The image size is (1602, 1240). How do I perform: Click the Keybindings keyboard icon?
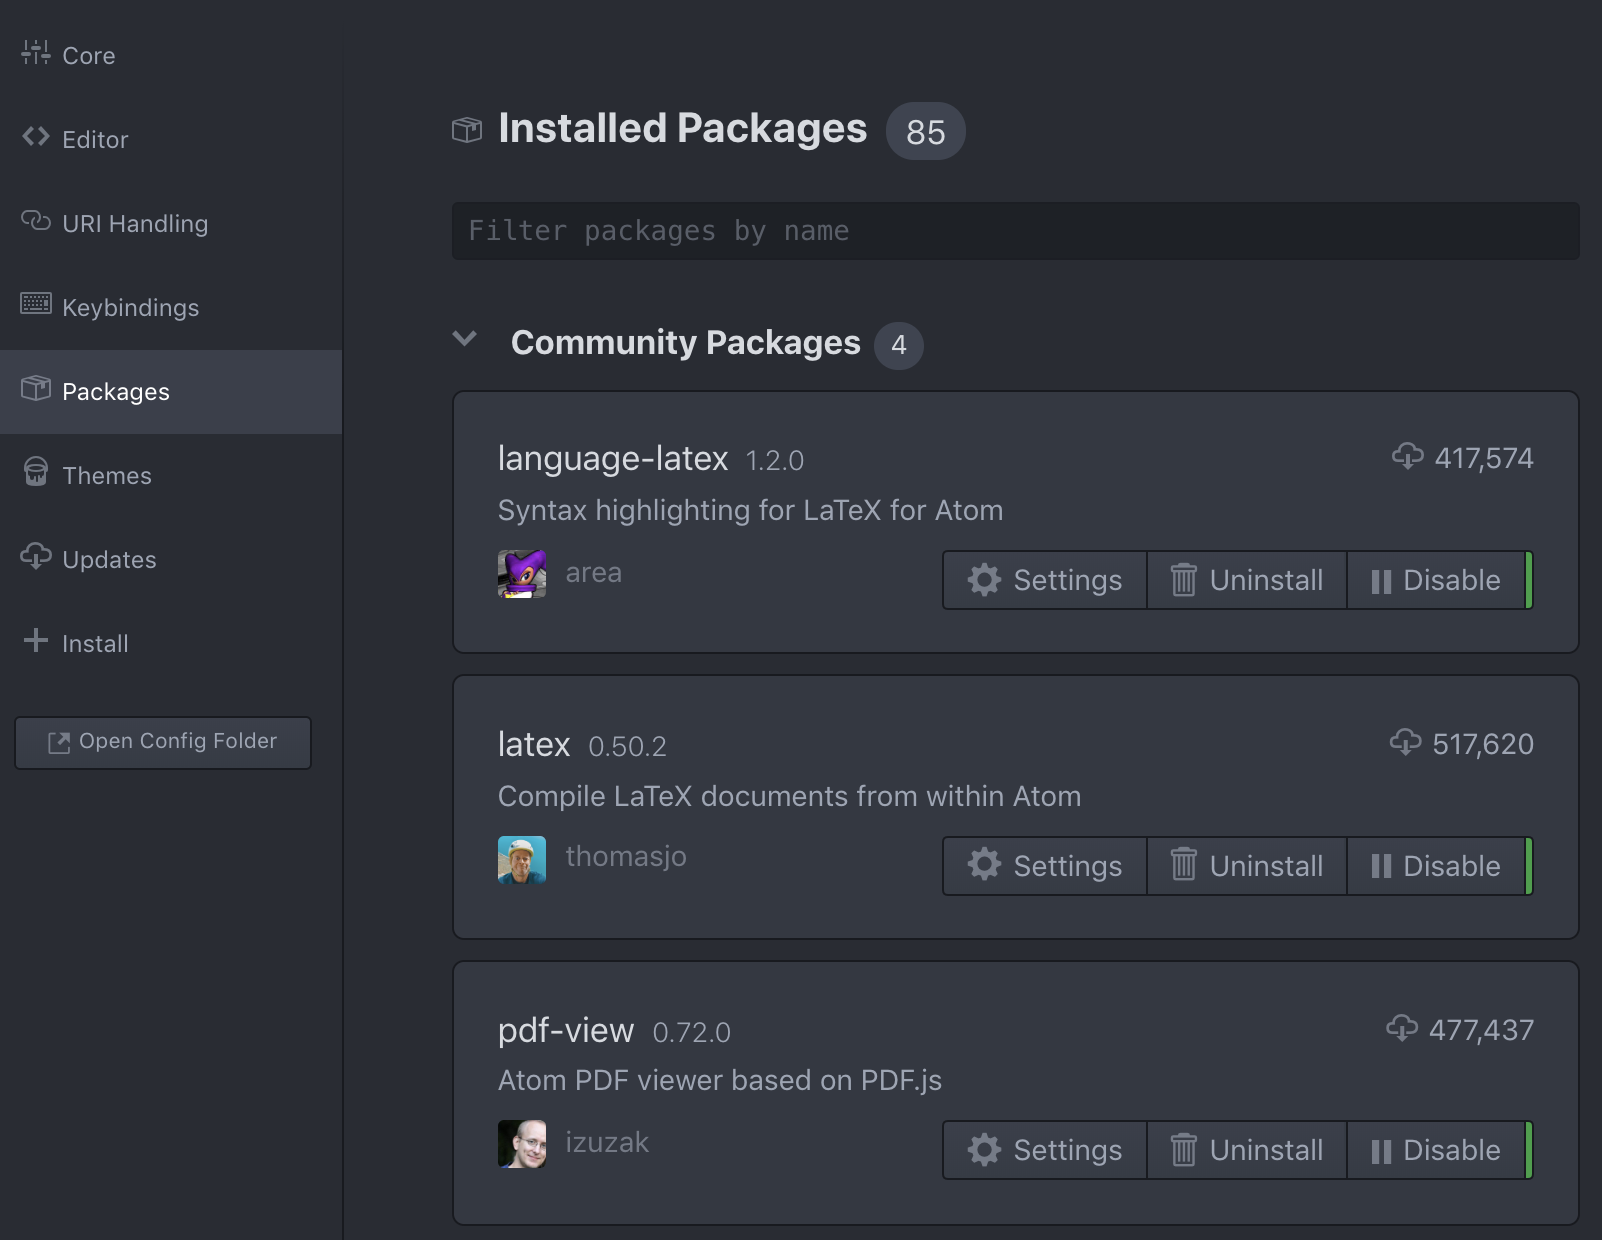pyautogui.click(x=36, y=304)
